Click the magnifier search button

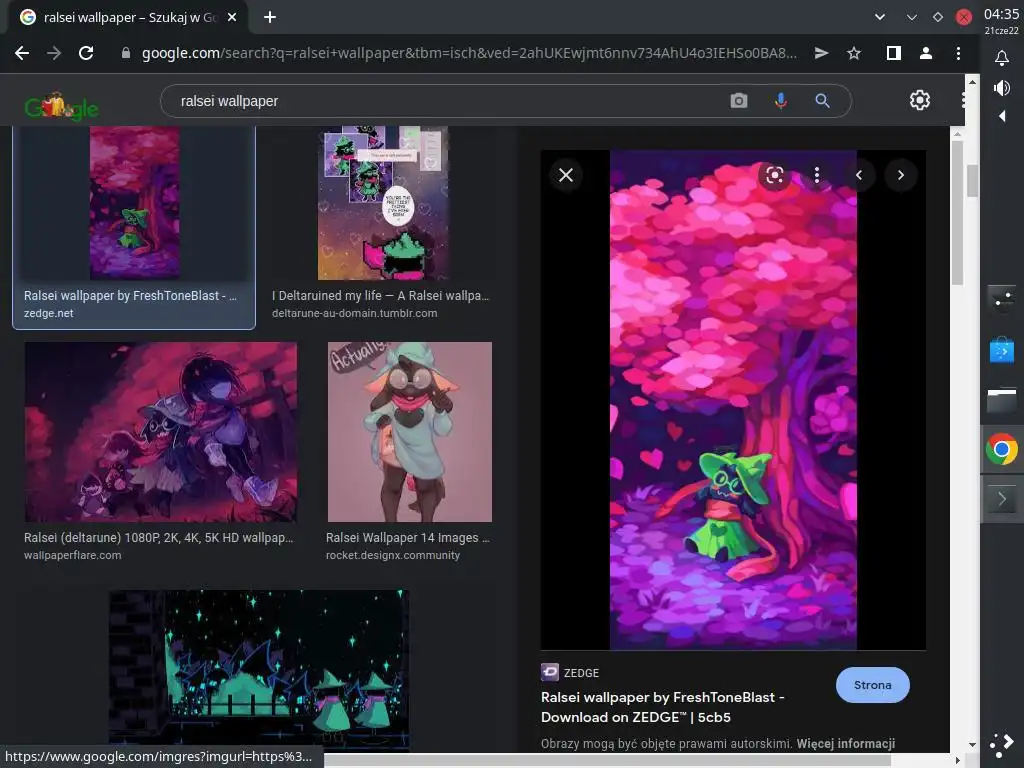822,101
